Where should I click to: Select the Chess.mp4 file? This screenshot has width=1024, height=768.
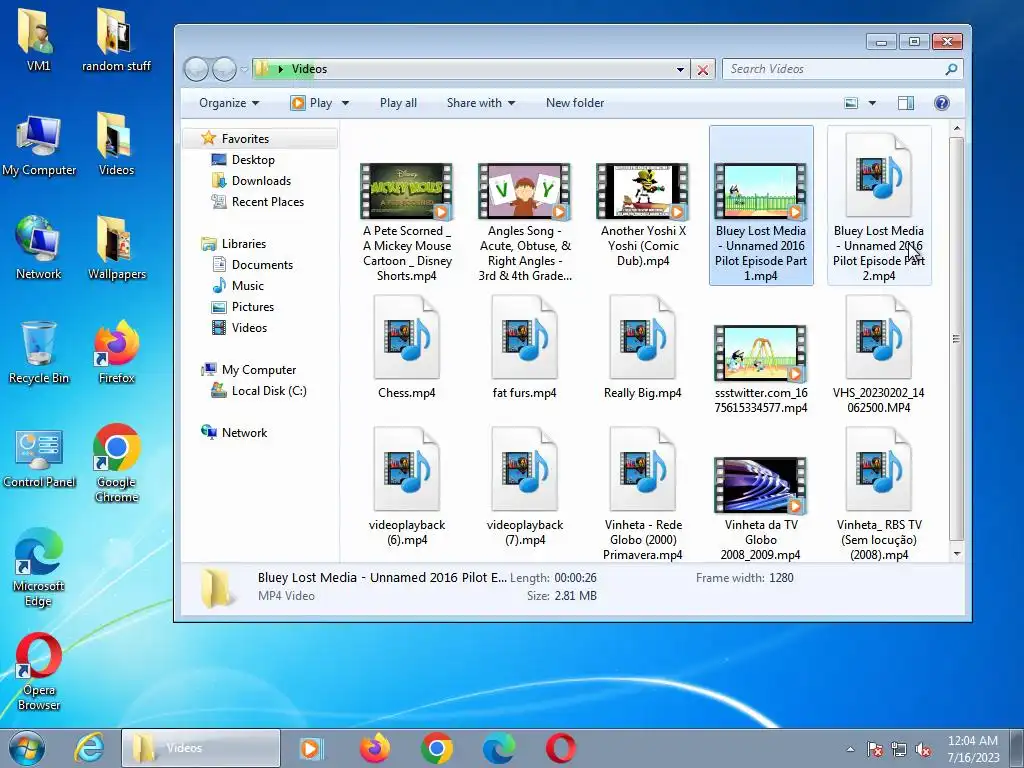pos(406,347)
